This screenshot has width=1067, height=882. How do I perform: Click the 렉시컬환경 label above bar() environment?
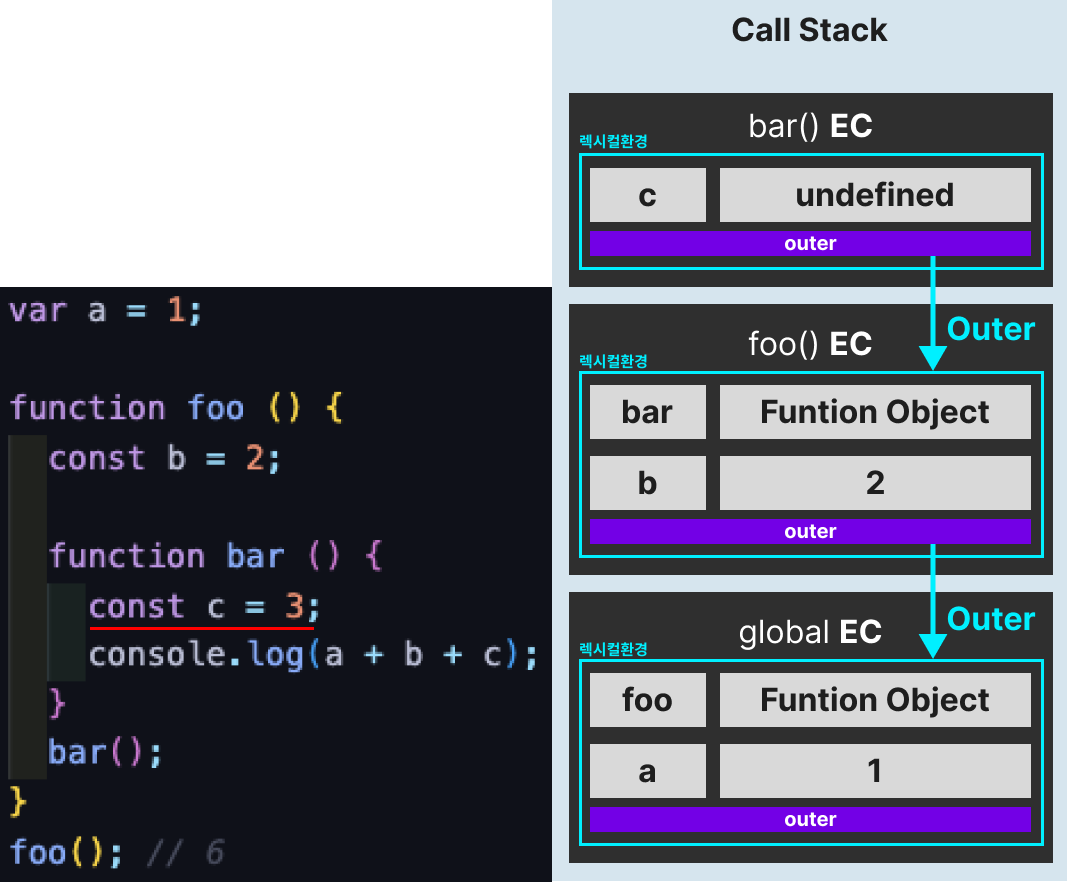tap(613, 142)
